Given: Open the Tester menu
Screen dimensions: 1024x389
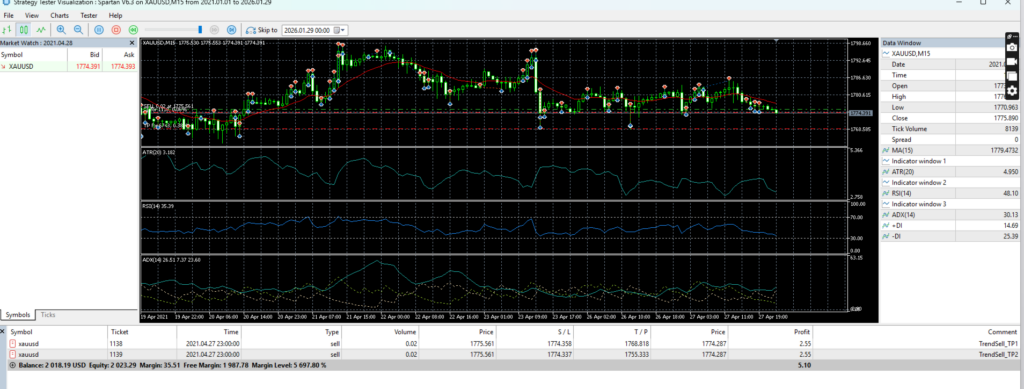Looking at the screenshot, I should tap(89, 15).
